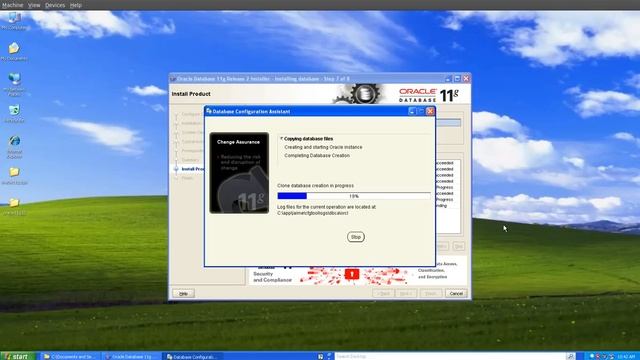The height and width of the screenshot is (360, 640).
Task: Select the Install Product step in installer sidebar
Action: [x=193, y=169]
